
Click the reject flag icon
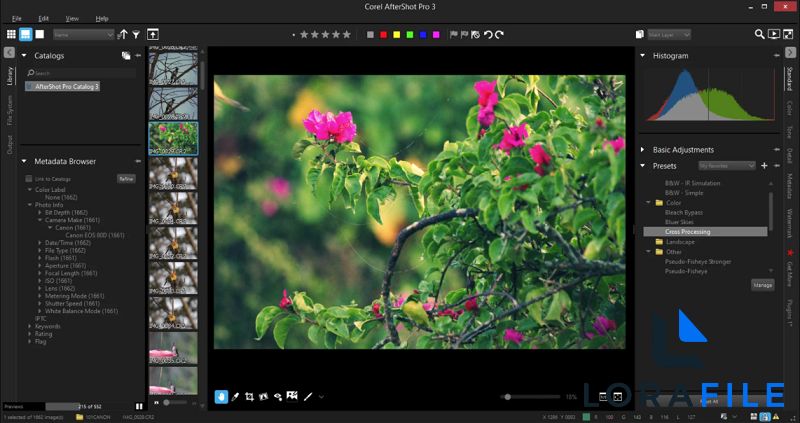coord(464,35)
